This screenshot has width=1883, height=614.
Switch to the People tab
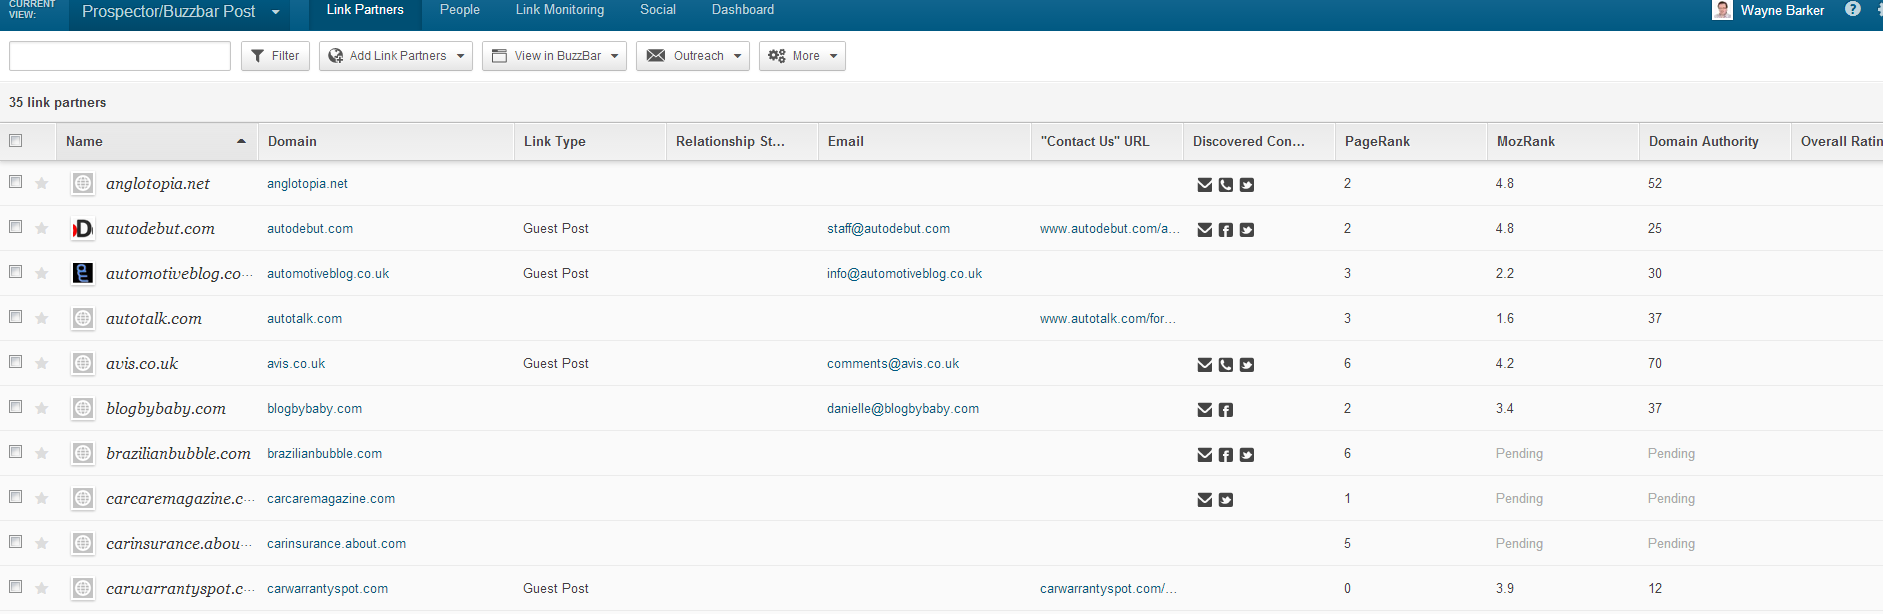point(459,10)
